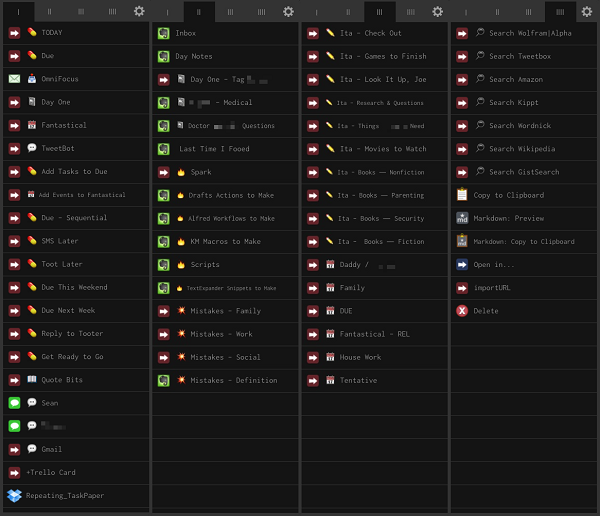The image size is (600, 516).
Task: Run the Gmail action
Action: pyautogui.click(x=76, y=449)
